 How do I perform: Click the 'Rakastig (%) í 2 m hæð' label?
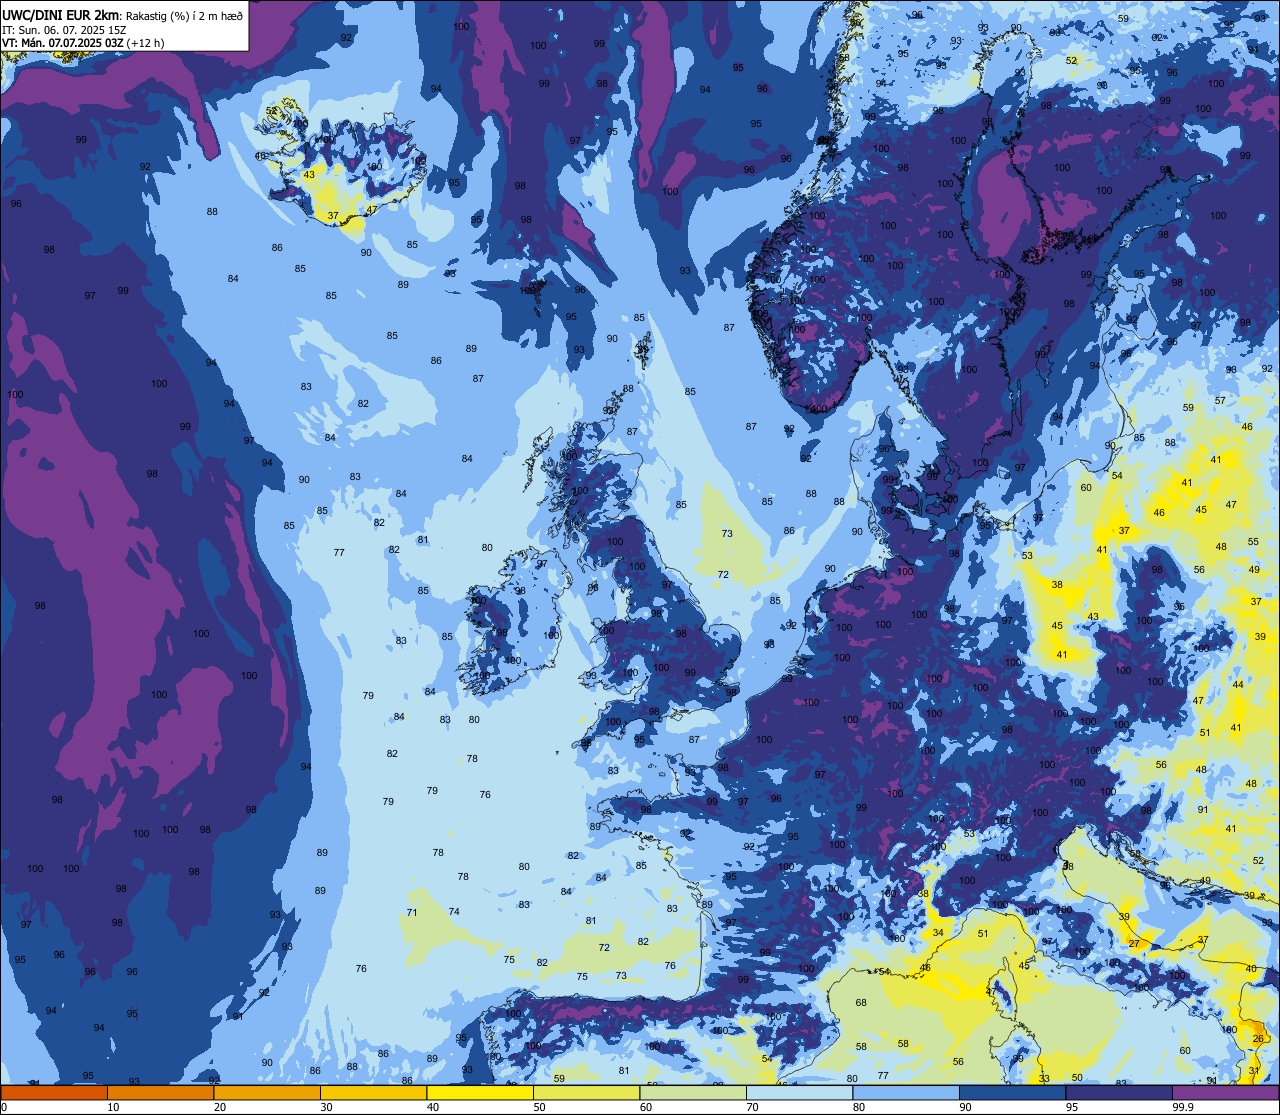(x=184, y=15)
